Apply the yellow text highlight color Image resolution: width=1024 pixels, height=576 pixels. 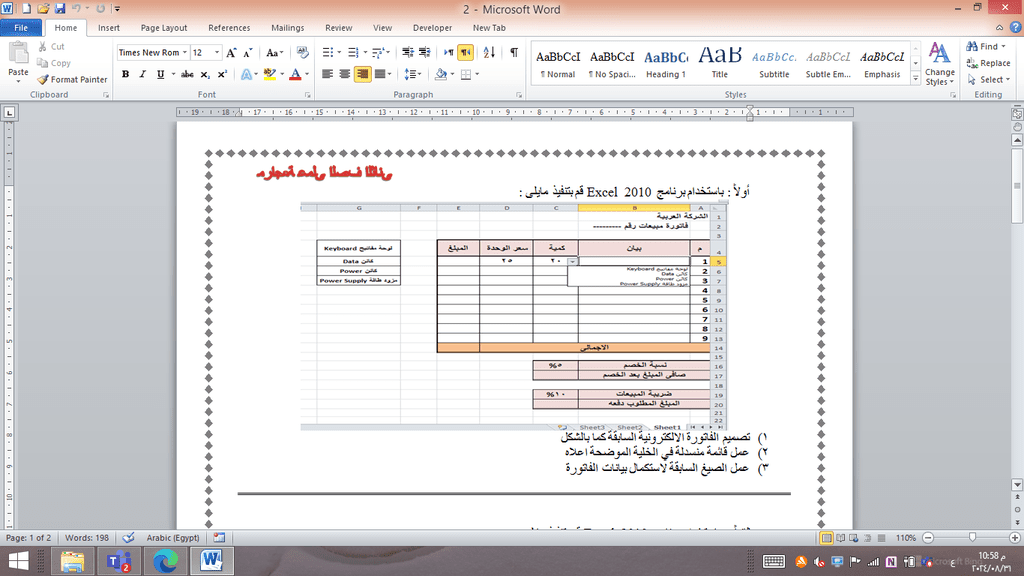coord(270,74)
